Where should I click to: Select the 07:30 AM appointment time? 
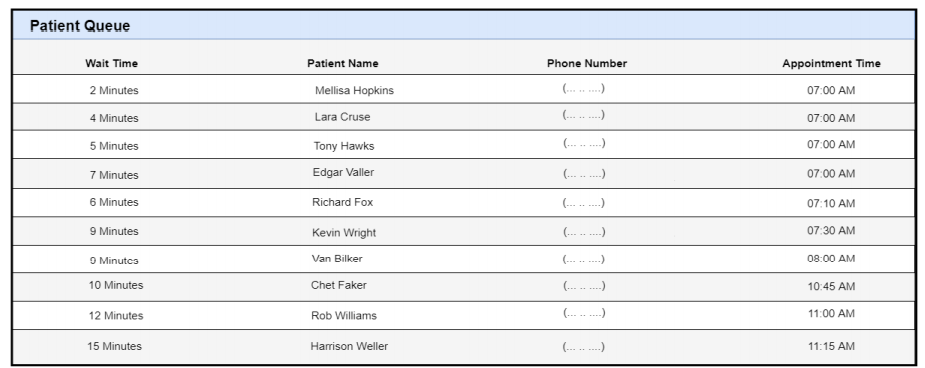coord(831,231)
